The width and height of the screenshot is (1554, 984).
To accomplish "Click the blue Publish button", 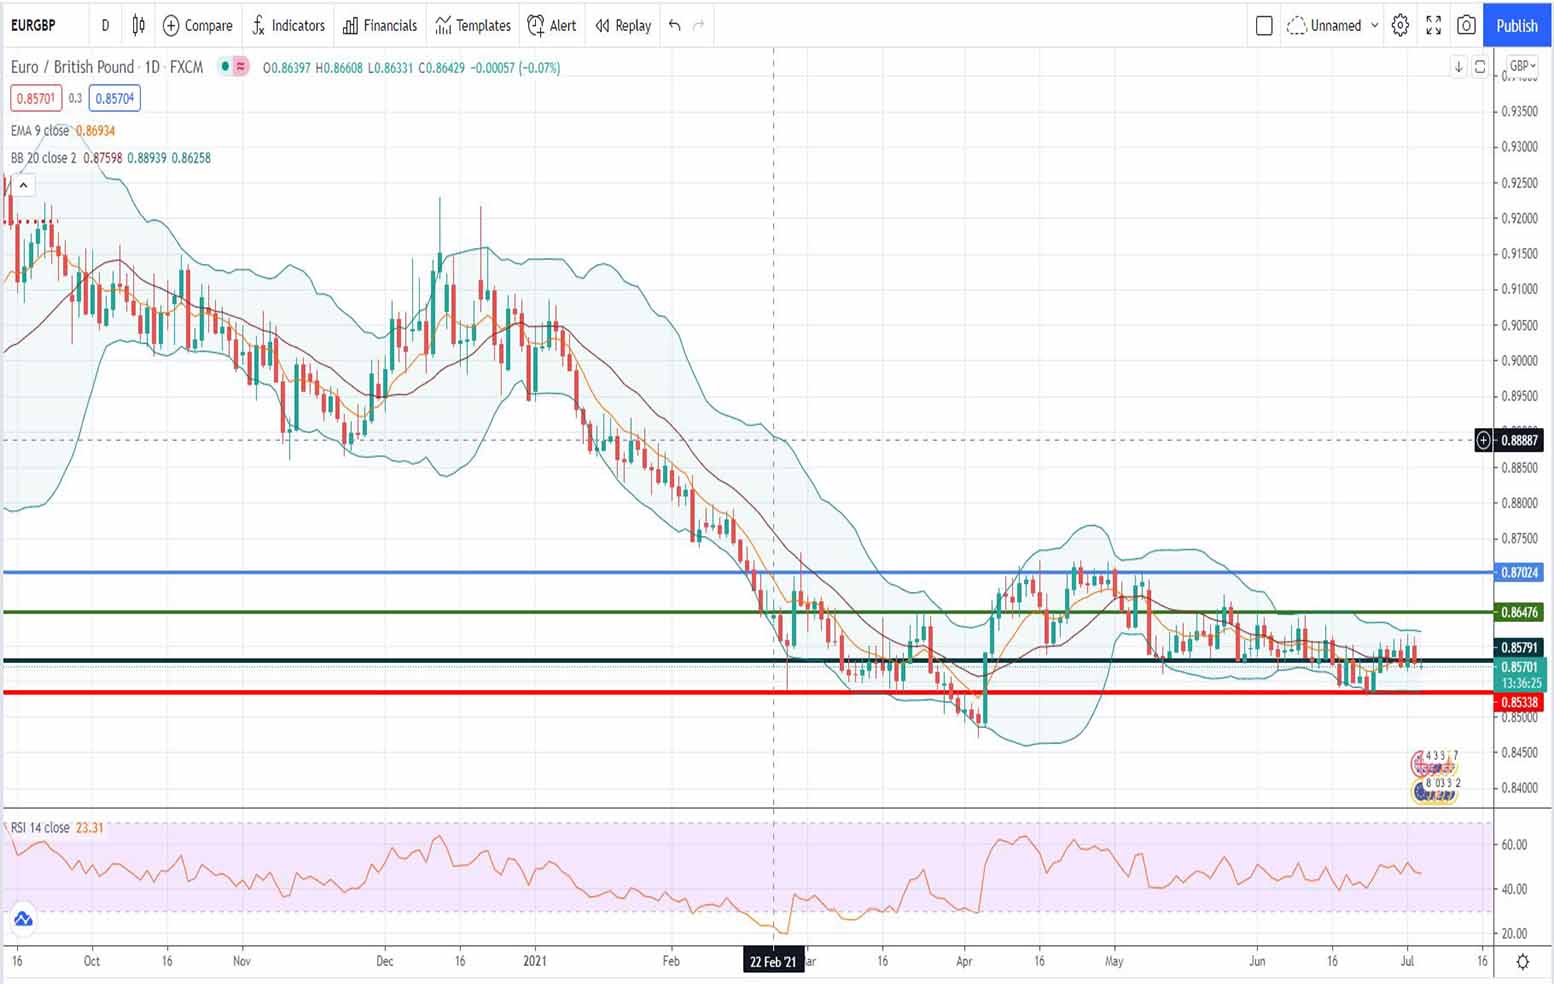I will tap(1516, 25).
